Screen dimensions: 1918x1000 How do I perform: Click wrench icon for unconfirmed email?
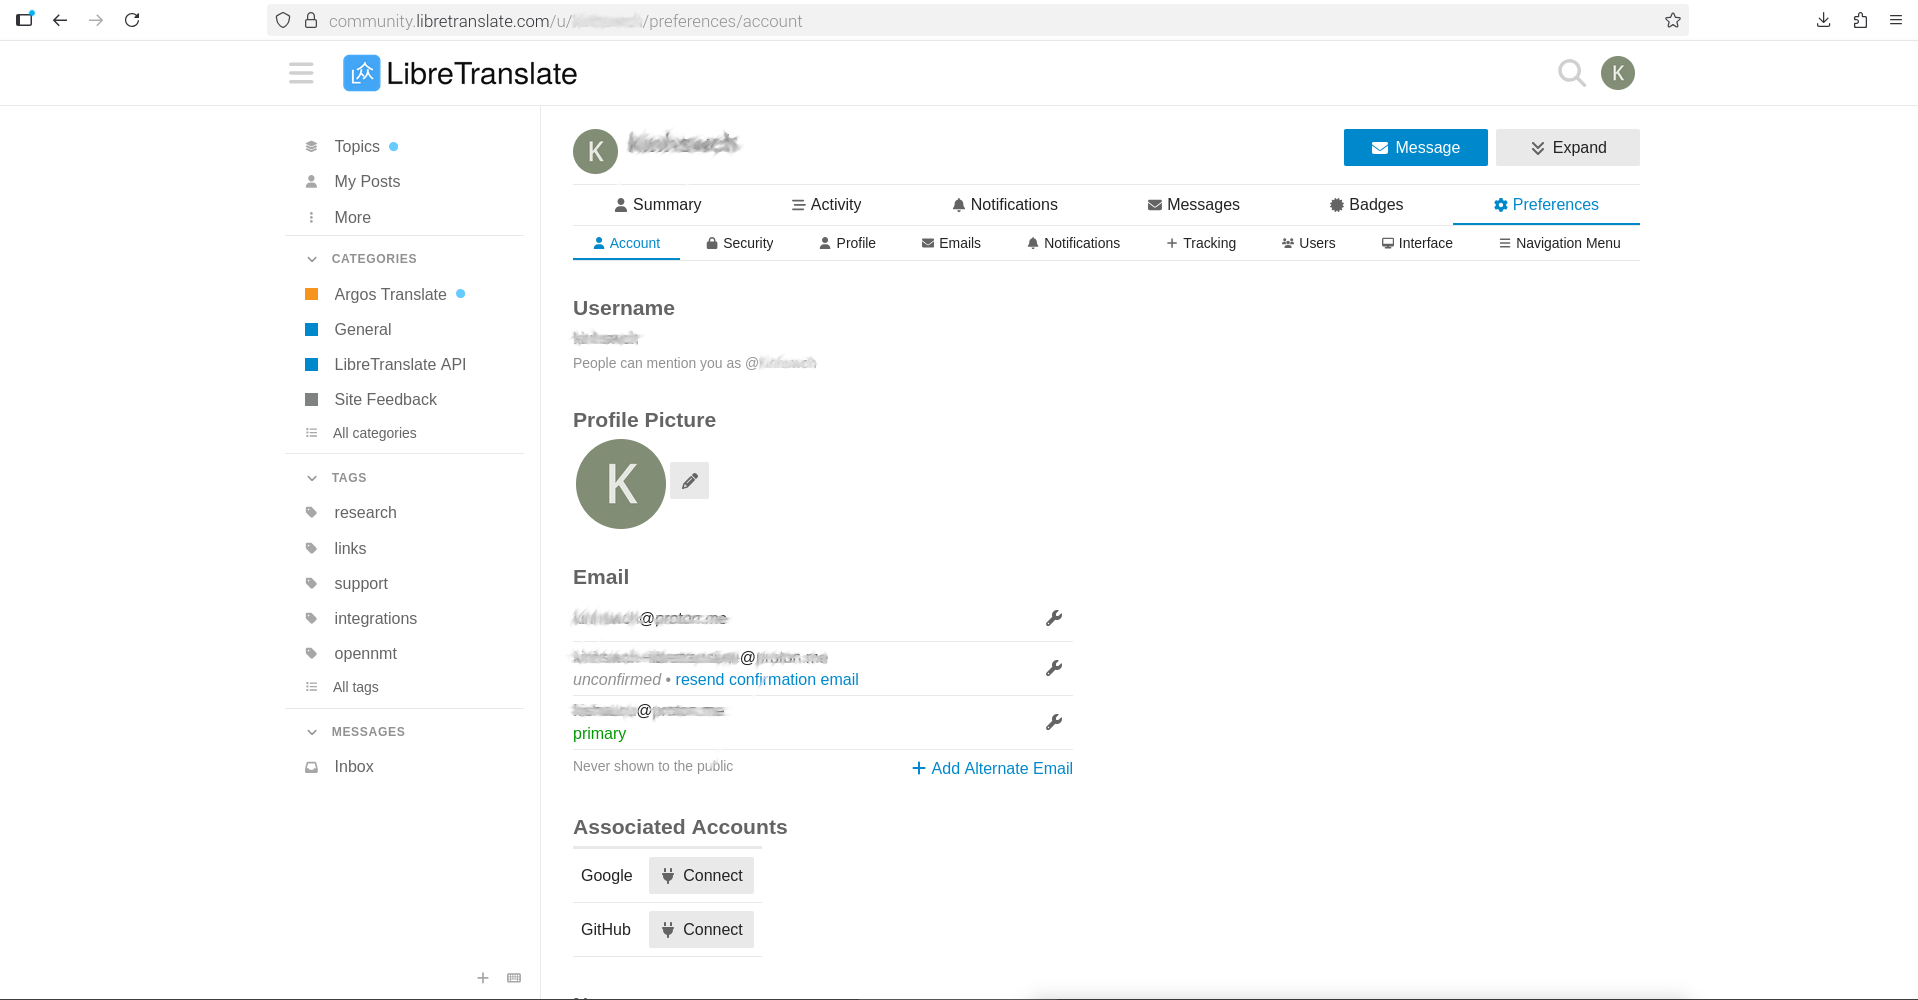click(x=1053, y=668)
